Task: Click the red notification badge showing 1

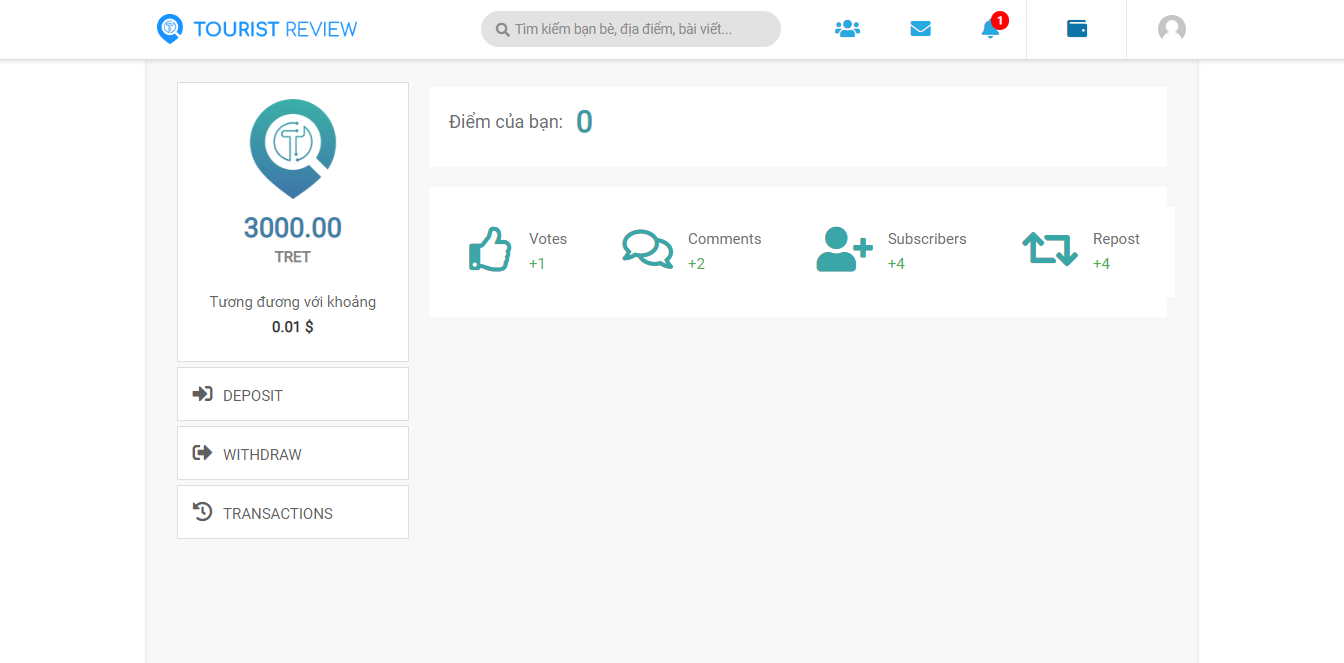Action: tap(1000, 20)
